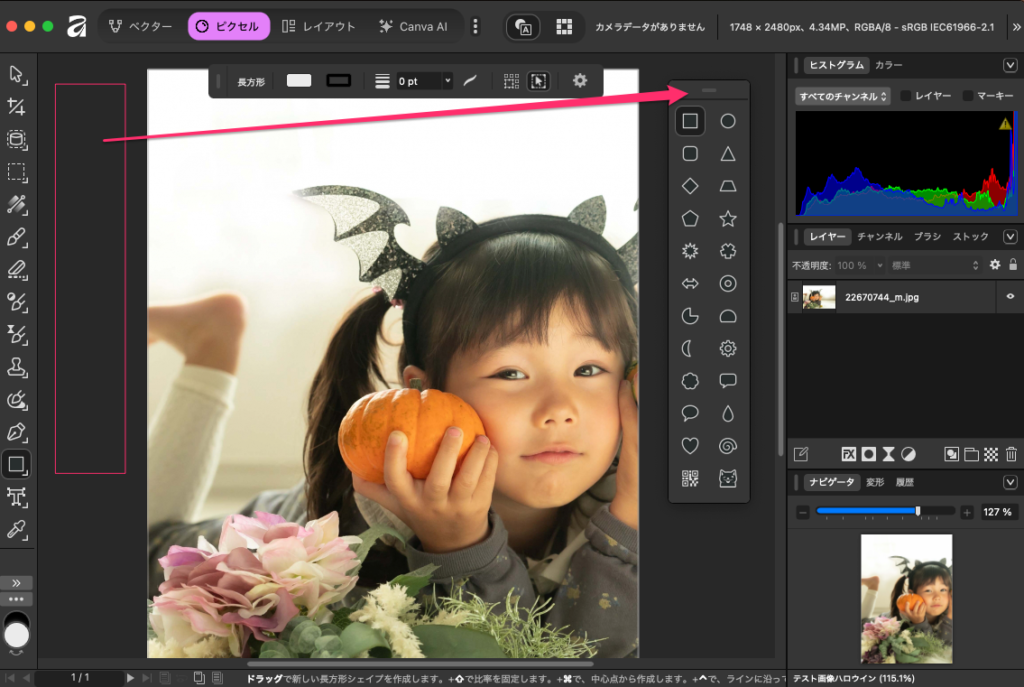
Task: Open the Canva AI studio
Action: [413, 26]
